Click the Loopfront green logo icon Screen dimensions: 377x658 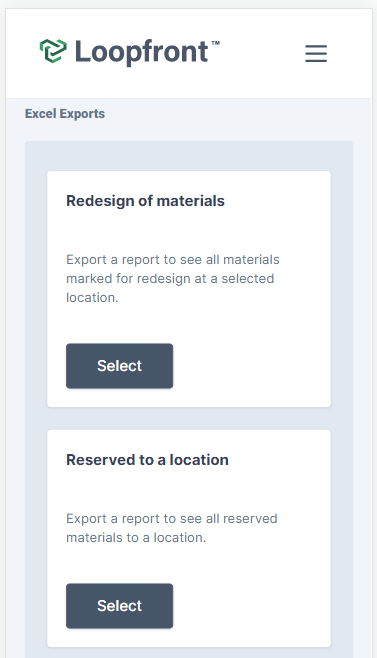pyautogui.click(x=53, y=51)
